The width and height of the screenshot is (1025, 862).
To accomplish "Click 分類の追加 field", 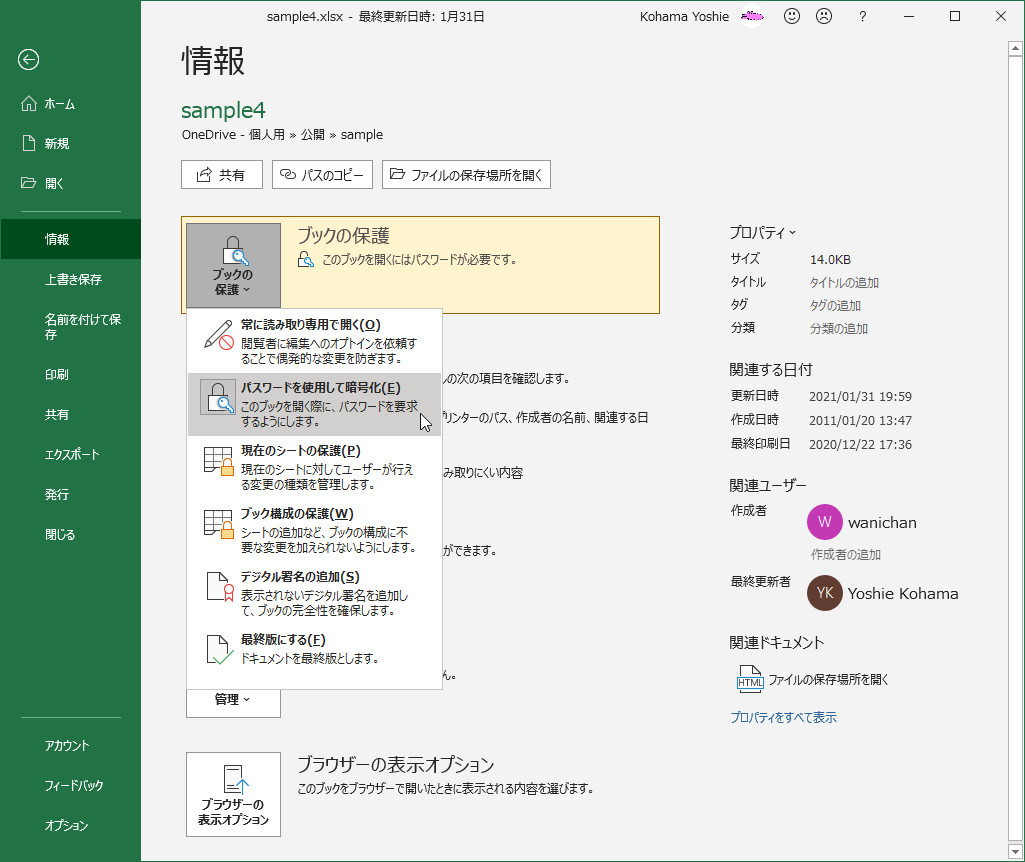I will coord(839,328).
